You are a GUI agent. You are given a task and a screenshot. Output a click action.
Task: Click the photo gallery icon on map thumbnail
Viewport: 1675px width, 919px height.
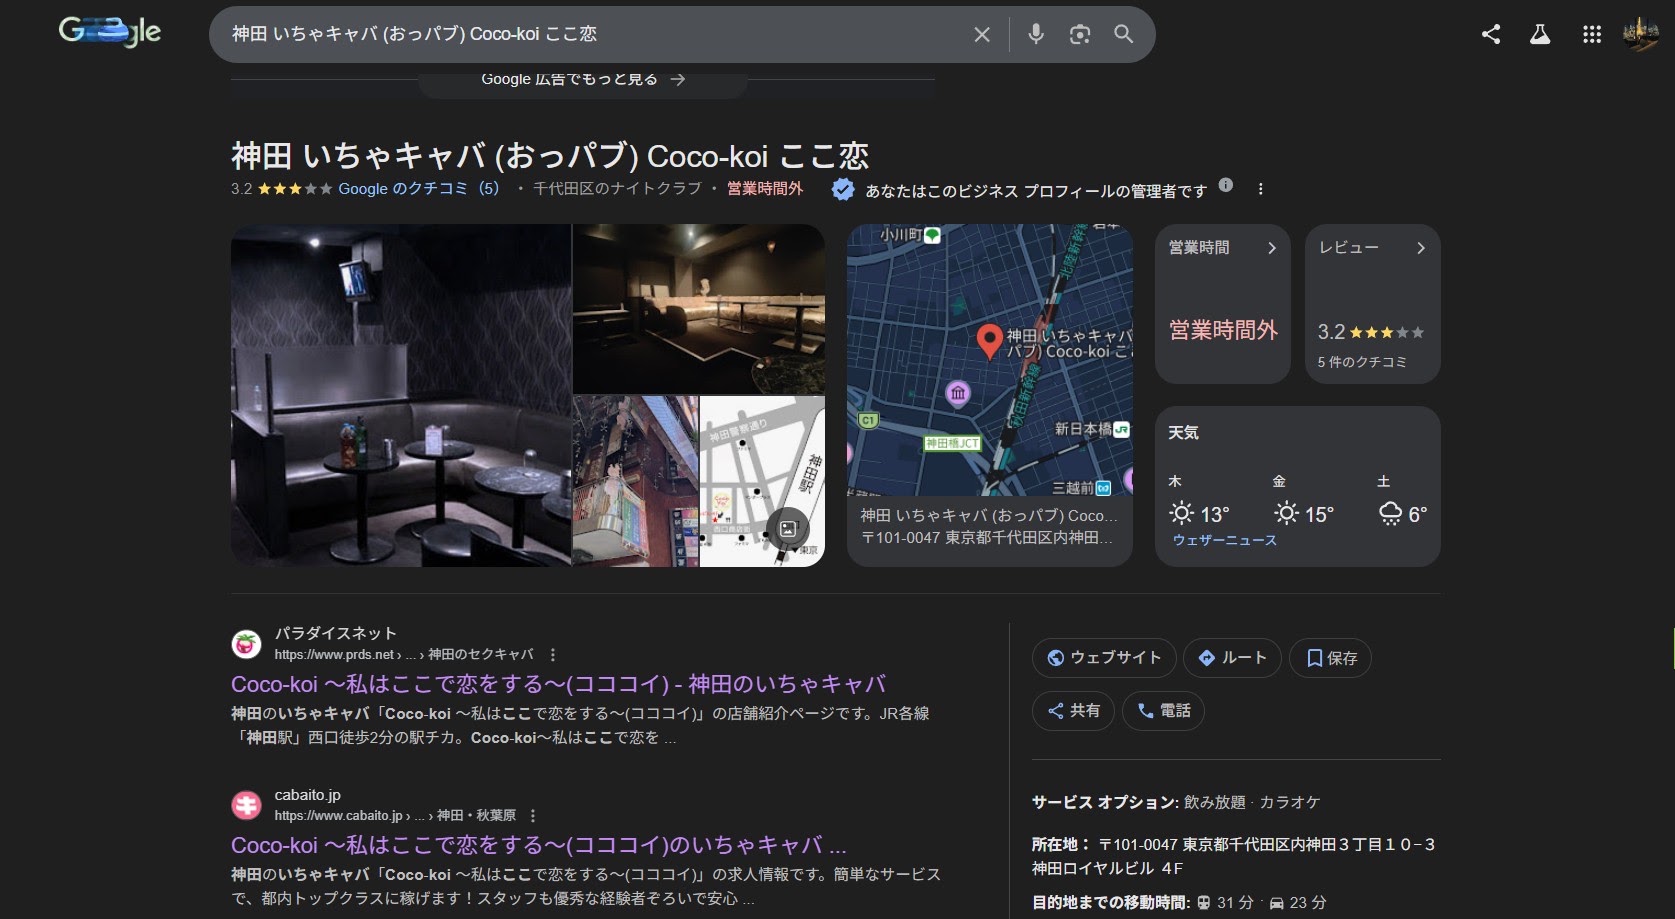tap(788, 529)
